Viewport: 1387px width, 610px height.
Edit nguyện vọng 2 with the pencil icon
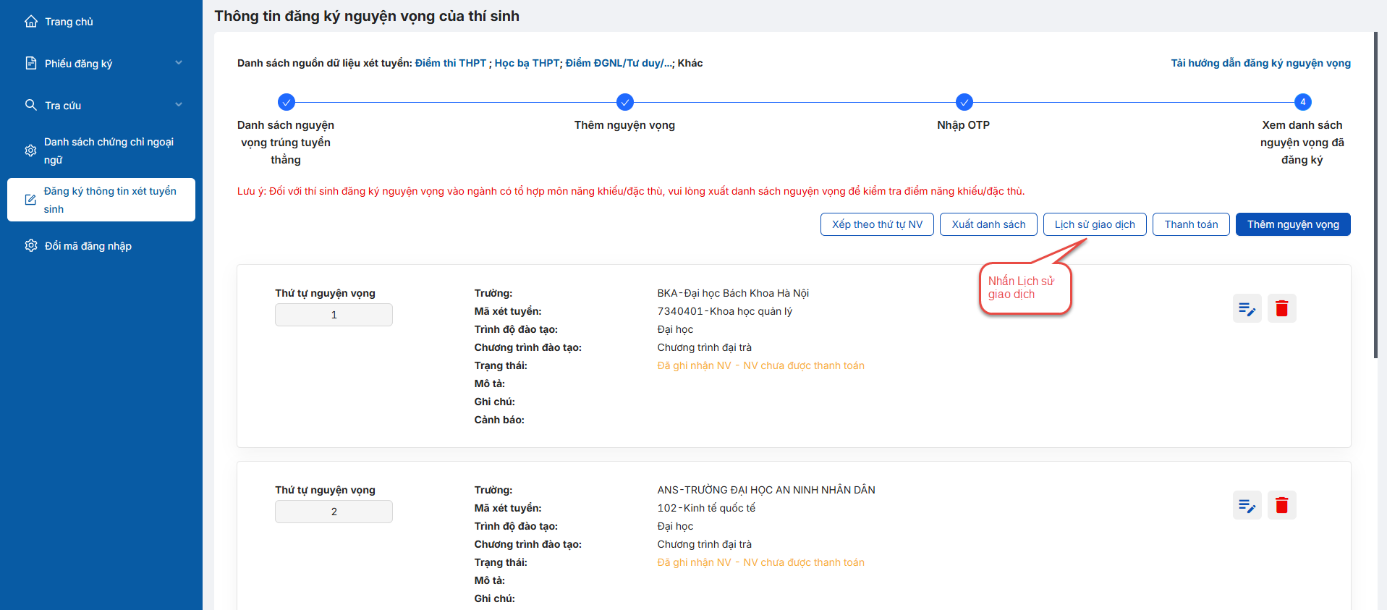(1247, 506)
